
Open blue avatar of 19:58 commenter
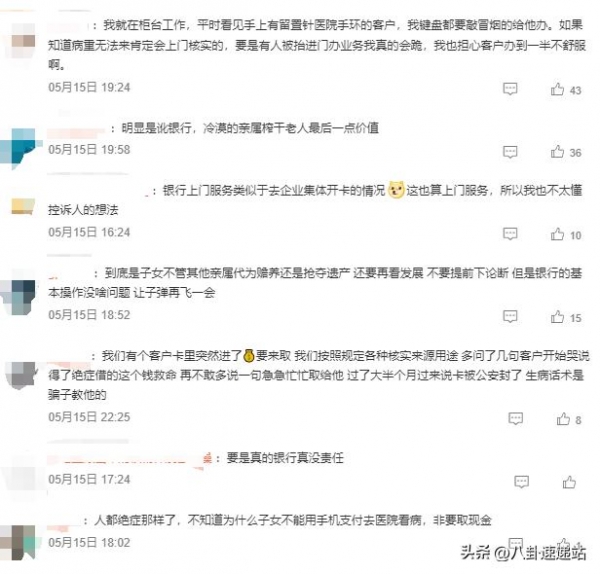[x=19, y=148]
